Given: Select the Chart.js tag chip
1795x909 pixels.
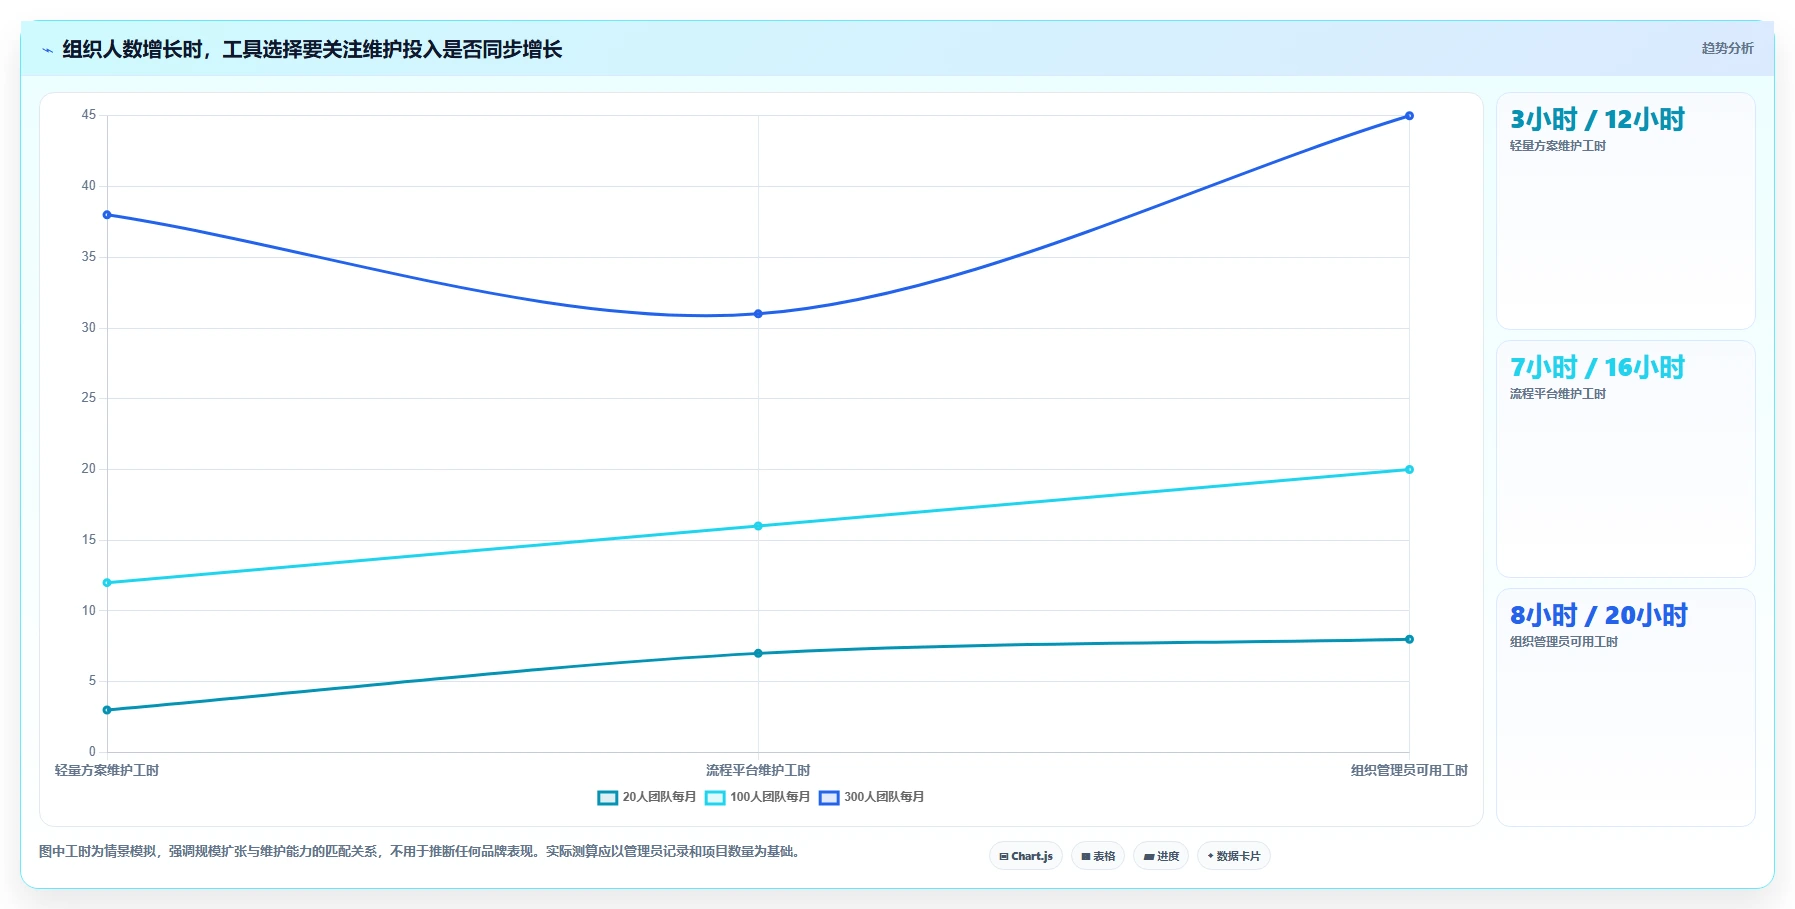Looking at the screenshot, I should tap(1026, 856).
